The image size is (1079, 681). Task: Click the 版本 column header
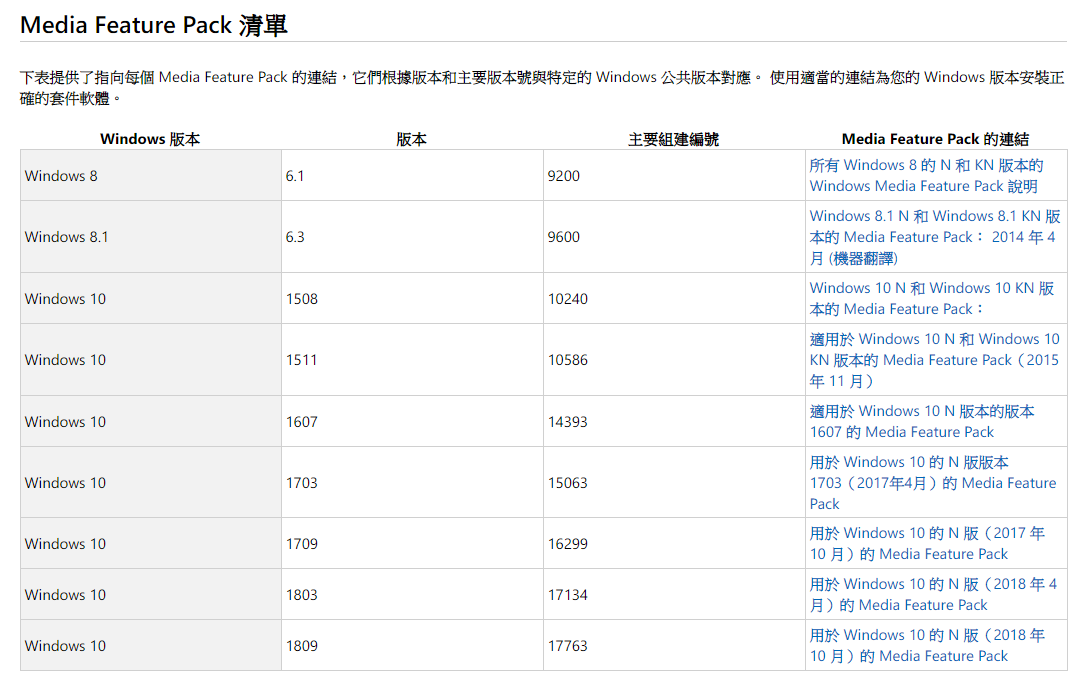[x=412, y=139]
